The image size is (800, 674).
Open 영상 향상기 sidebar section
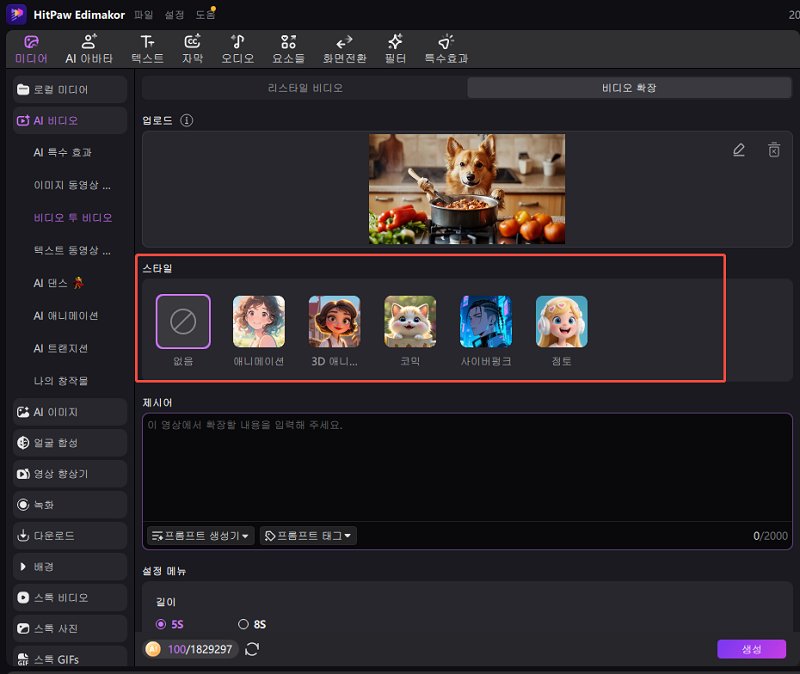coord(70,474)
